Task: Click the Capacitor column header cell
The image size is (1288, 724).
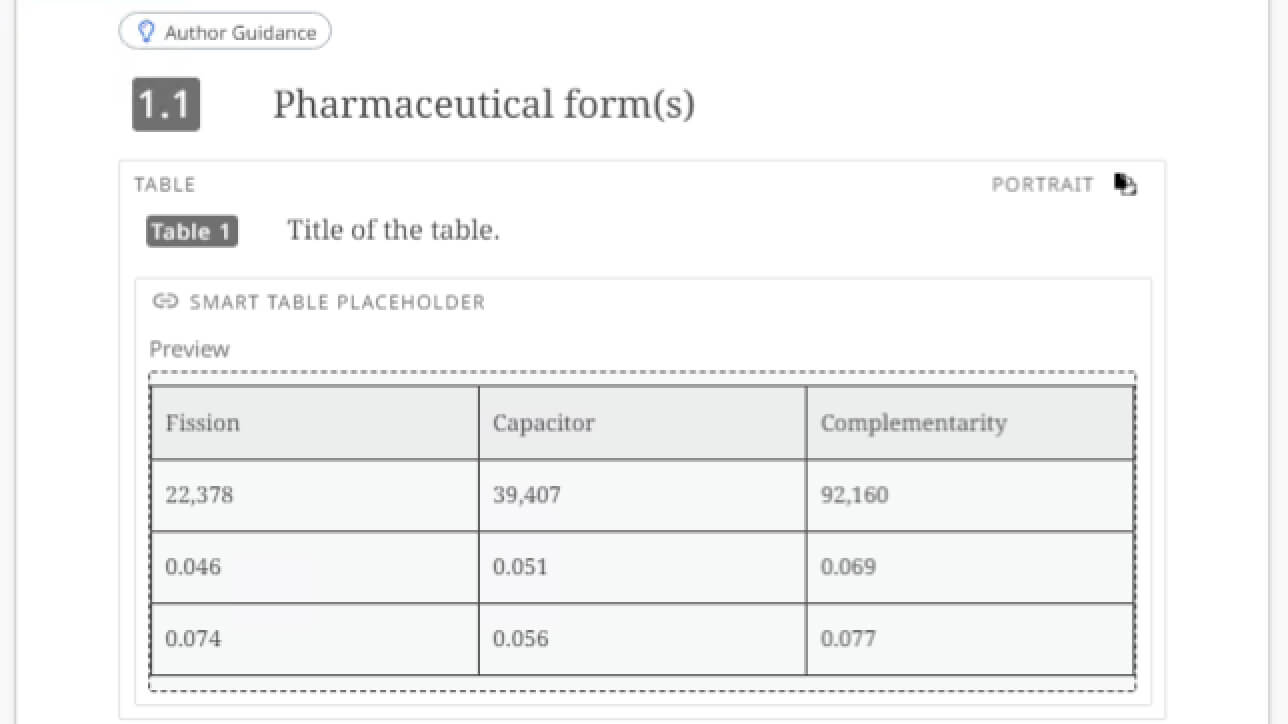Action: tap(642, 423)
